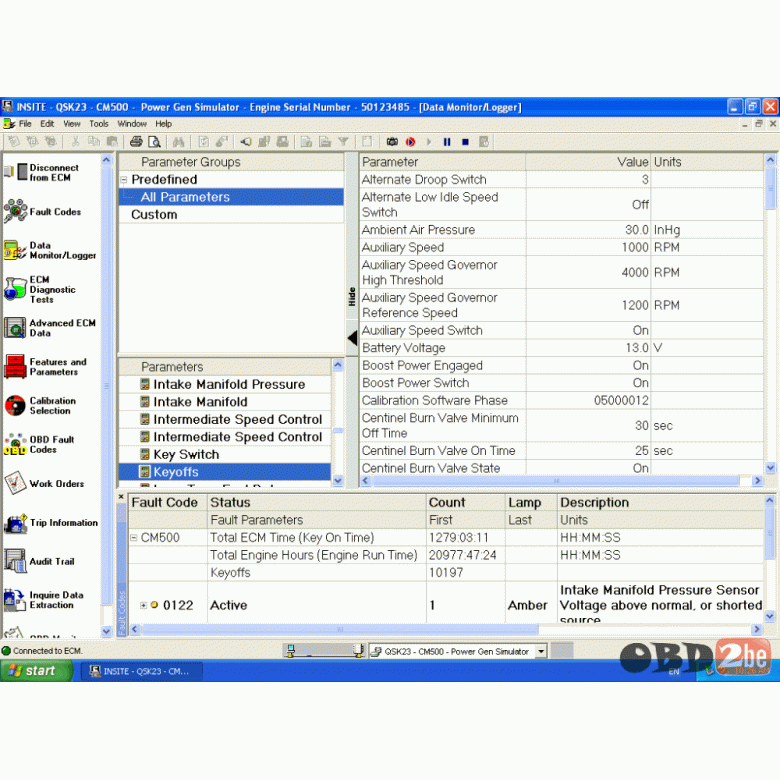Open Calibration Selection
The height and width of the screenshot is (780, 780).
coord(41,405)
